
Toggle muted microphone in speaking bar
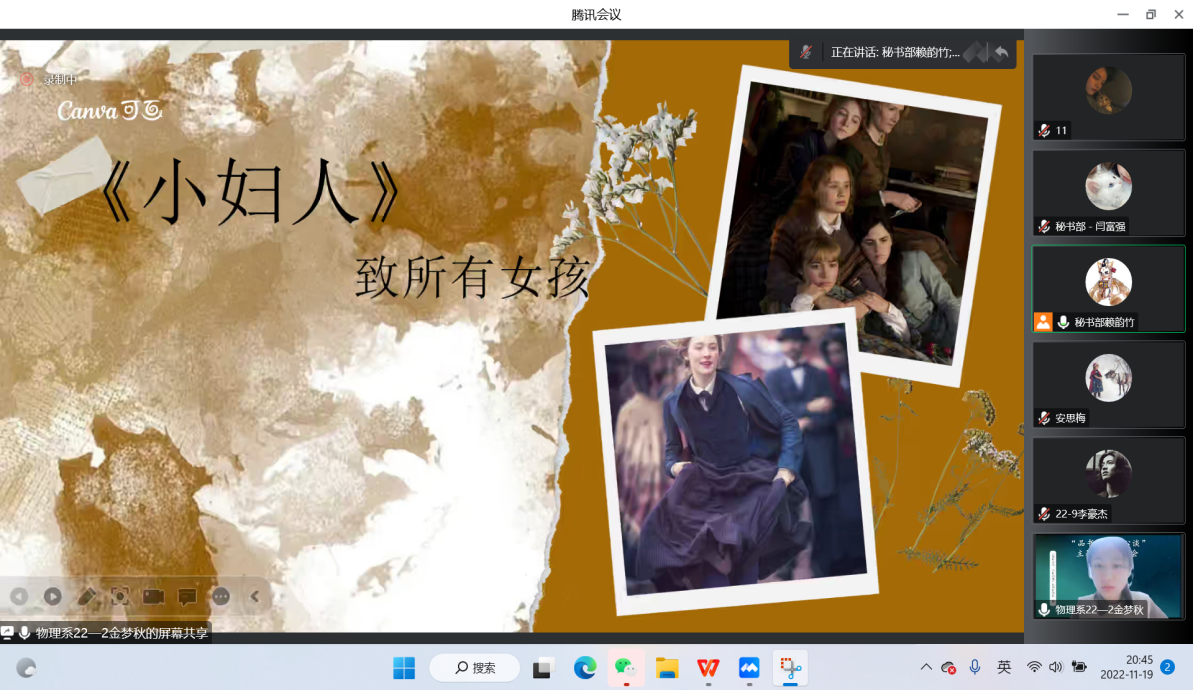(806, 53)
